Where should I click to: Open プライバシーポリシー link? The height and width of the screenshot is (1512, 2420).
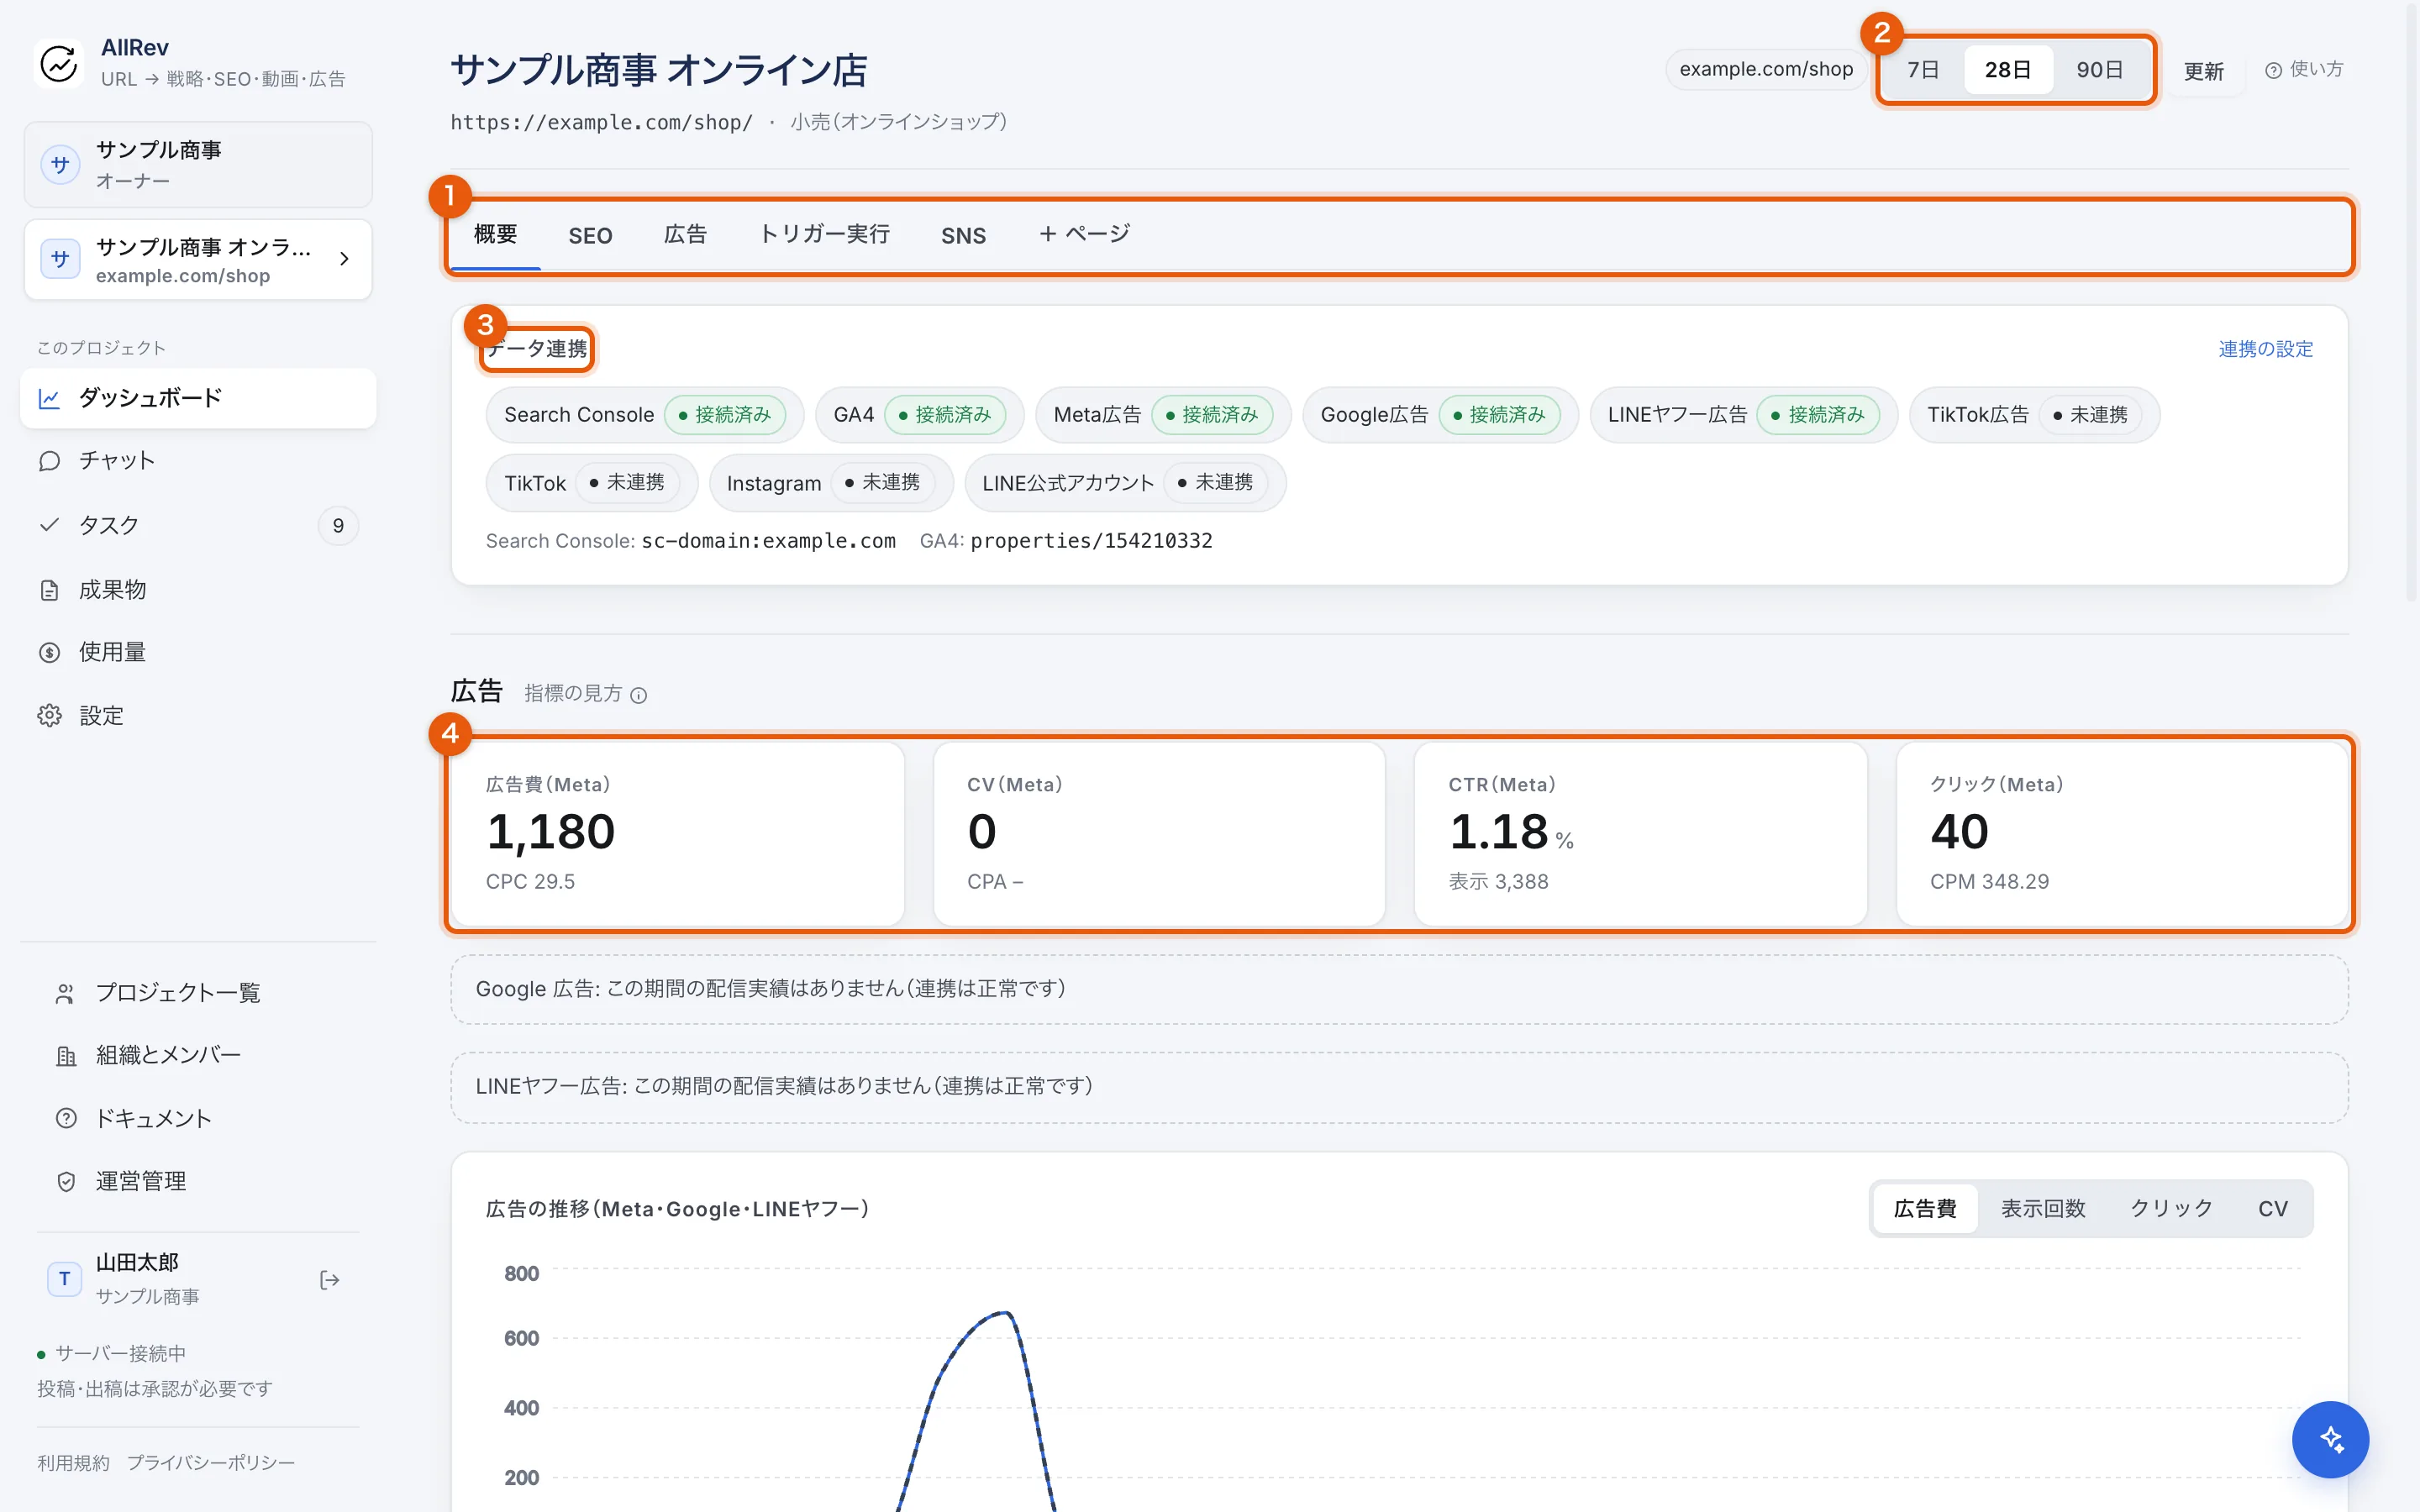point(211,1463)
